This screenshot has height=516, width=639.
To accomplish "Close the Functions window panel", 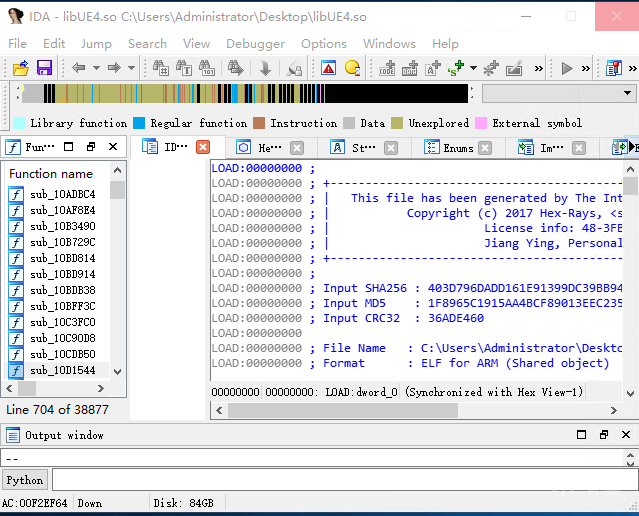I will [113, 147].
